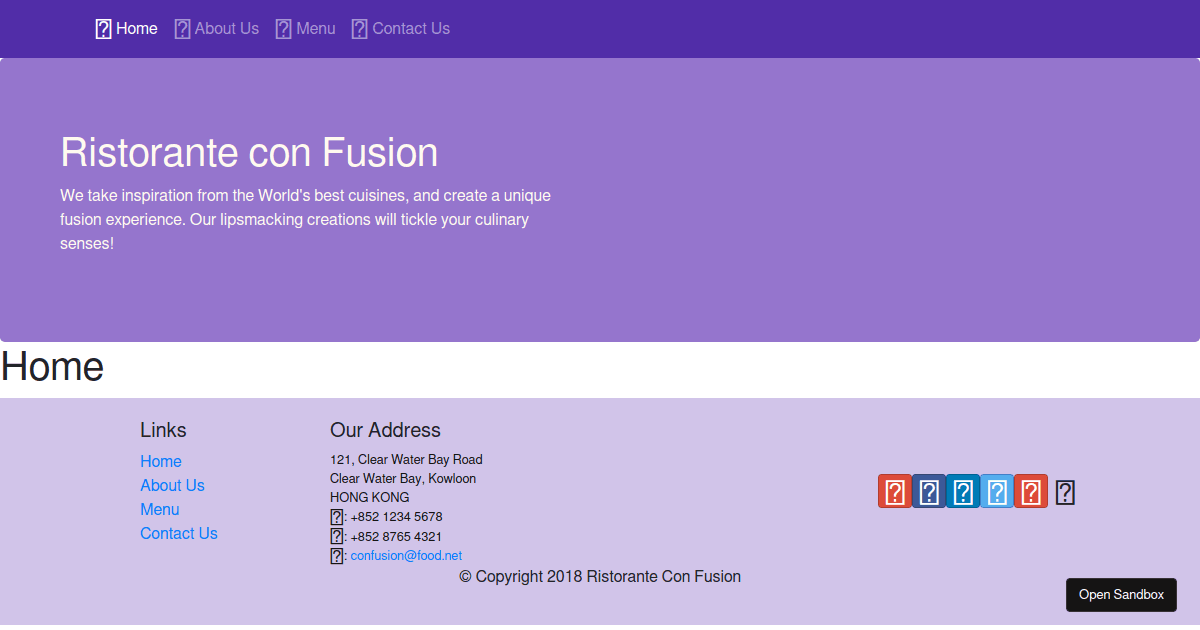This screenshot has height=630, width=1200.
Task: Click the envelope icon after the social icons
Action: (1064, 491)
